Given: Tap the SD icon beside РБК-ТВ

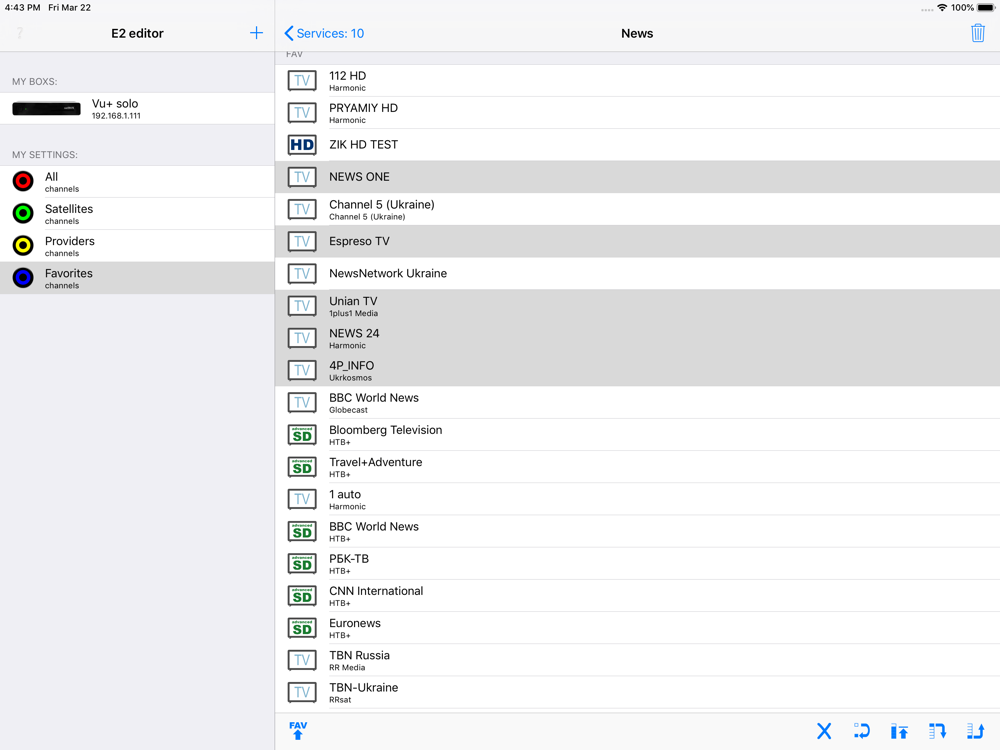Looking at the screenshot, I should point(302,564).
